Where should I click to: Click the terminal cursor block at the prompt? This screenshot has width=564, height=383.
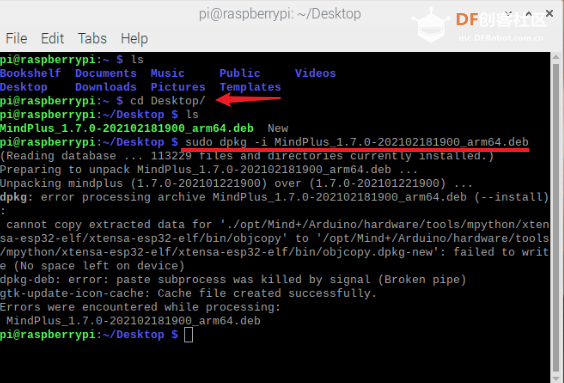click(x=188, y=335)
